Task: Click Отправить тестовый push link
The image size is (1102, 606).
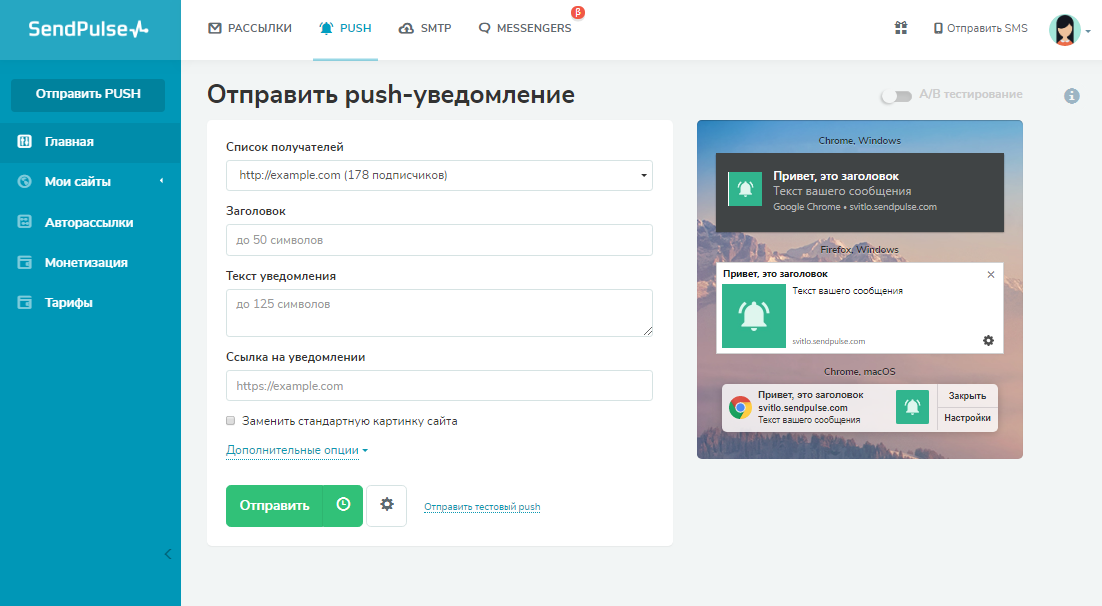Action: 482,506
